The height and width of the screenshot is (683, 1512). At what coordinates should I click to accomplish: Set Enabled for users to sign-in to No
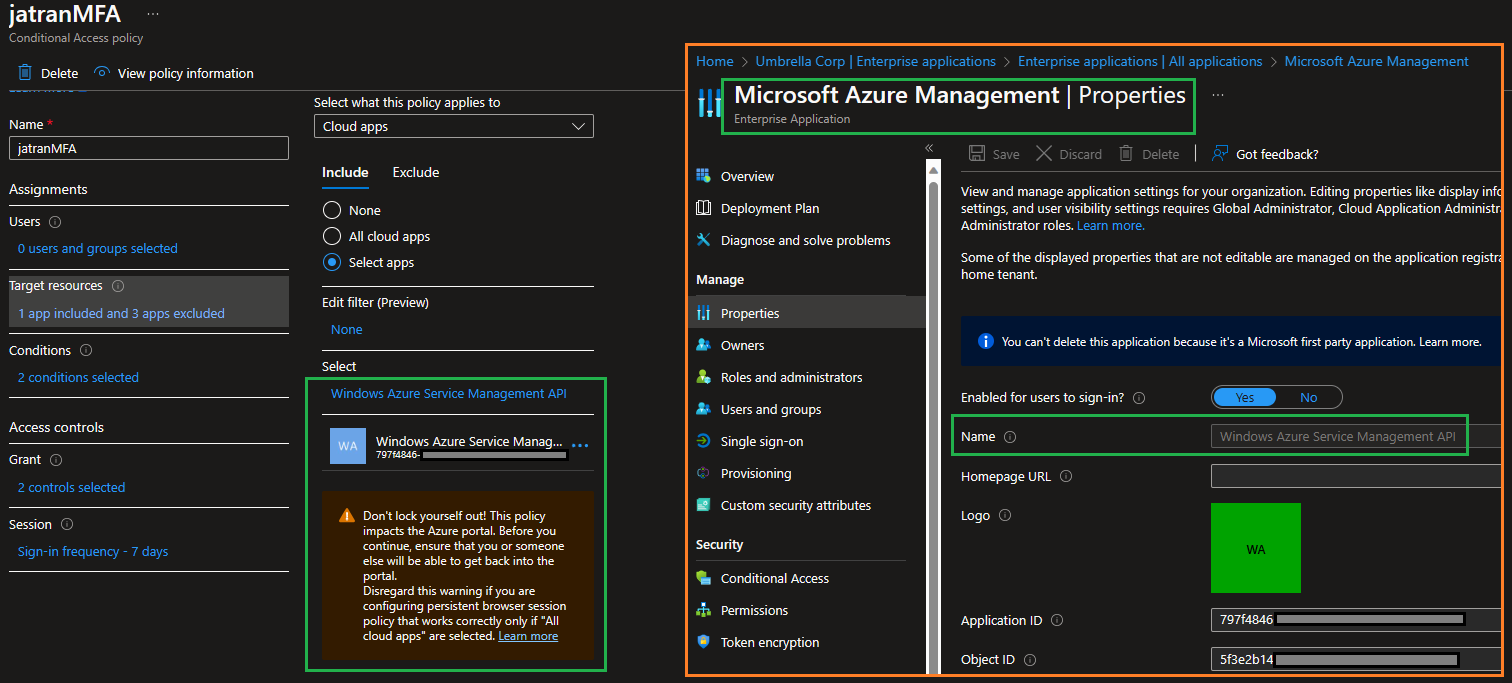(x=1308, y=397)
